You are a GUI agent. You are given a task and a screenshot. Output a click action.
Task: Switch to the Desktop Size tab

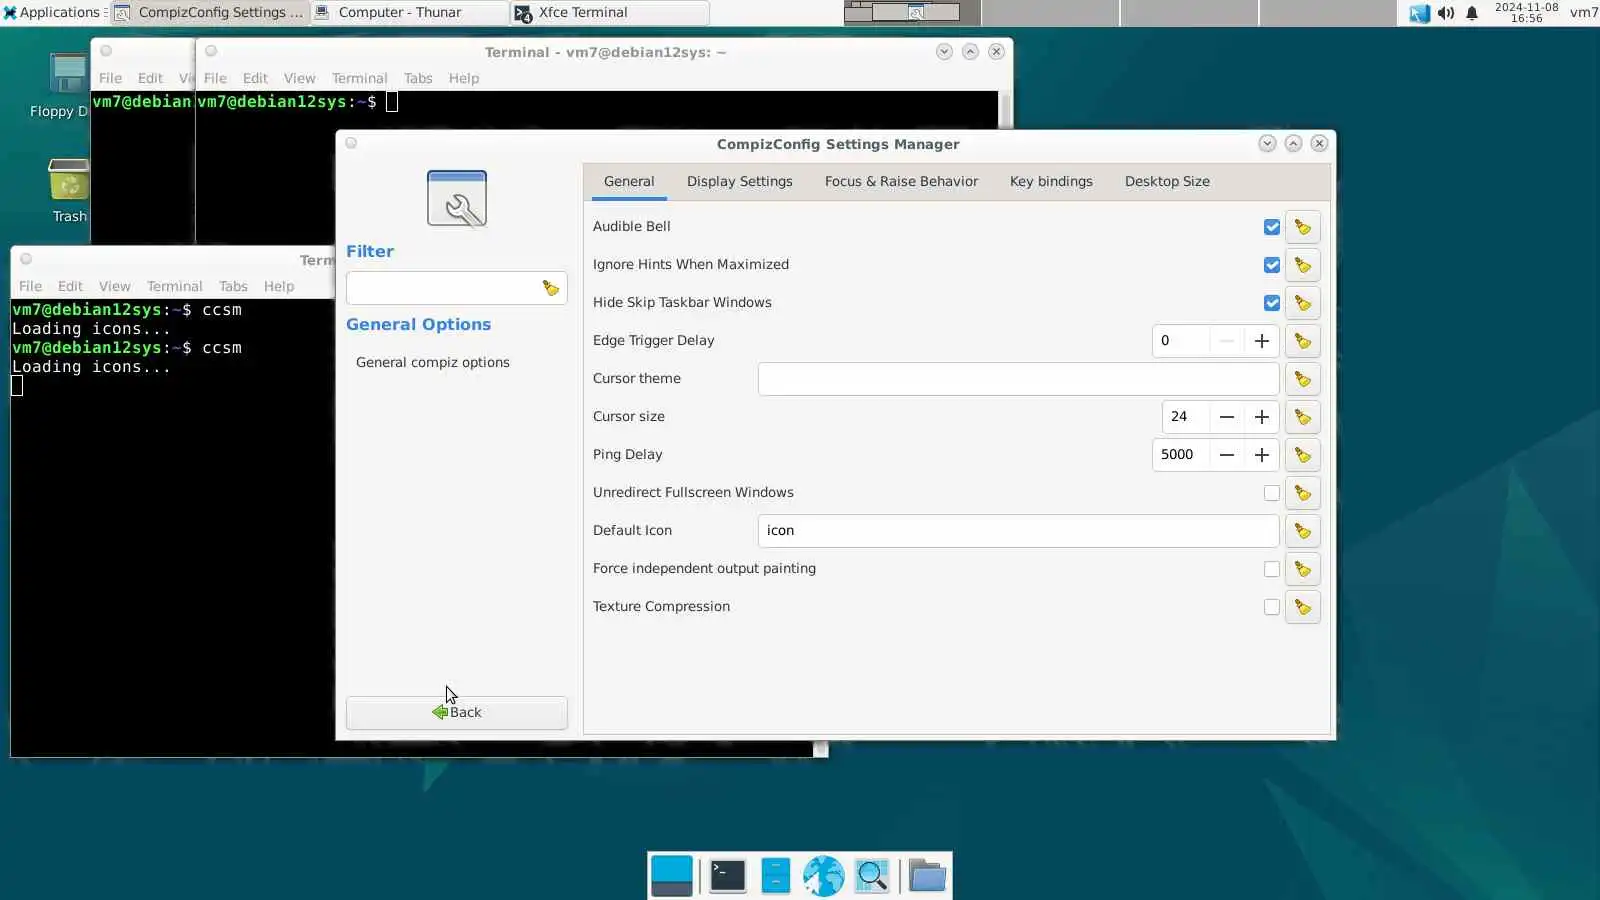point(1167,182)
